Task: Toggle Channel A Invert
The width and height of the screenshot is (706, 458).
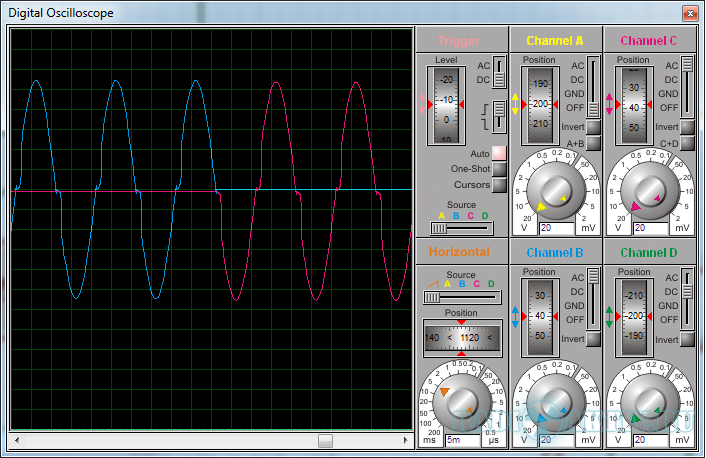Action: pyautogui.click(x=593, y=127)
